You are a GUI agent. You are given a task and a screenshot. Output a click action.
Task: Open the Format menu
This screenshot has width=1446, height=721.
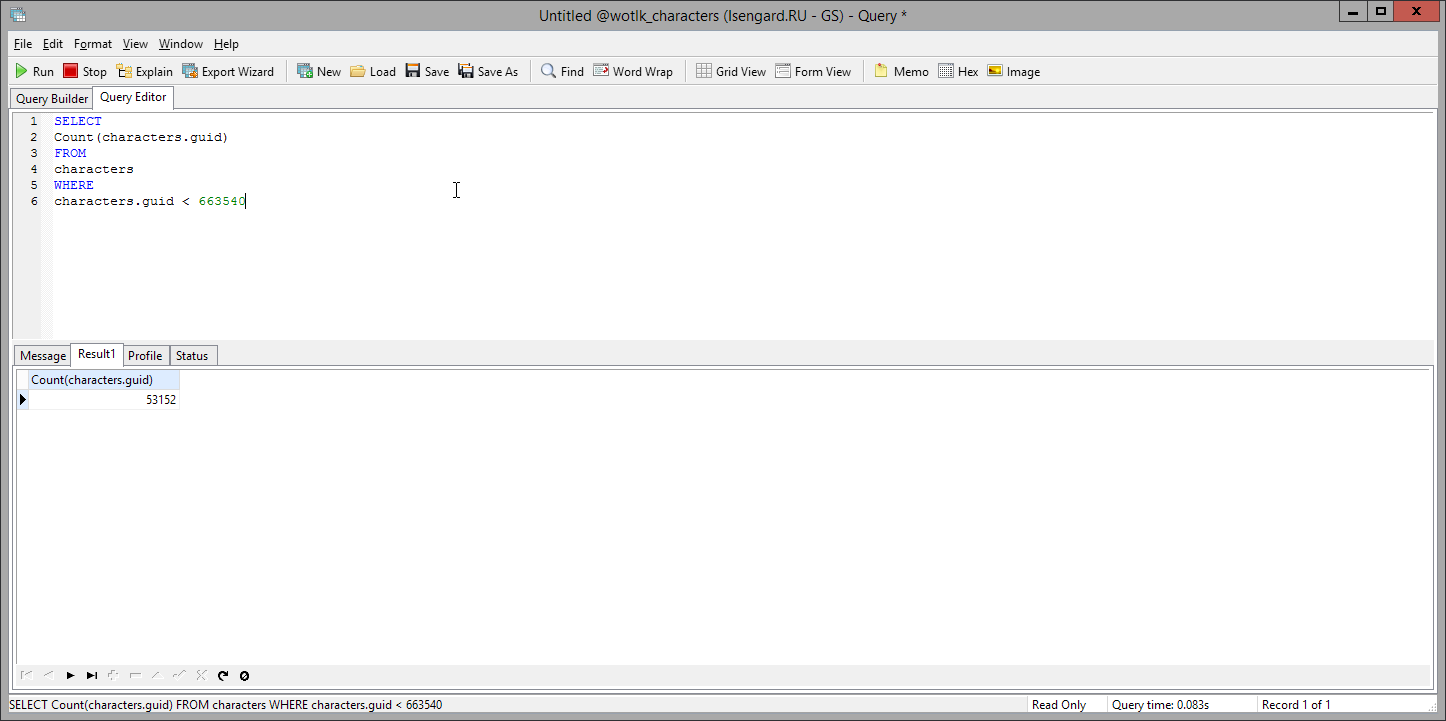[x=93, y=44]
